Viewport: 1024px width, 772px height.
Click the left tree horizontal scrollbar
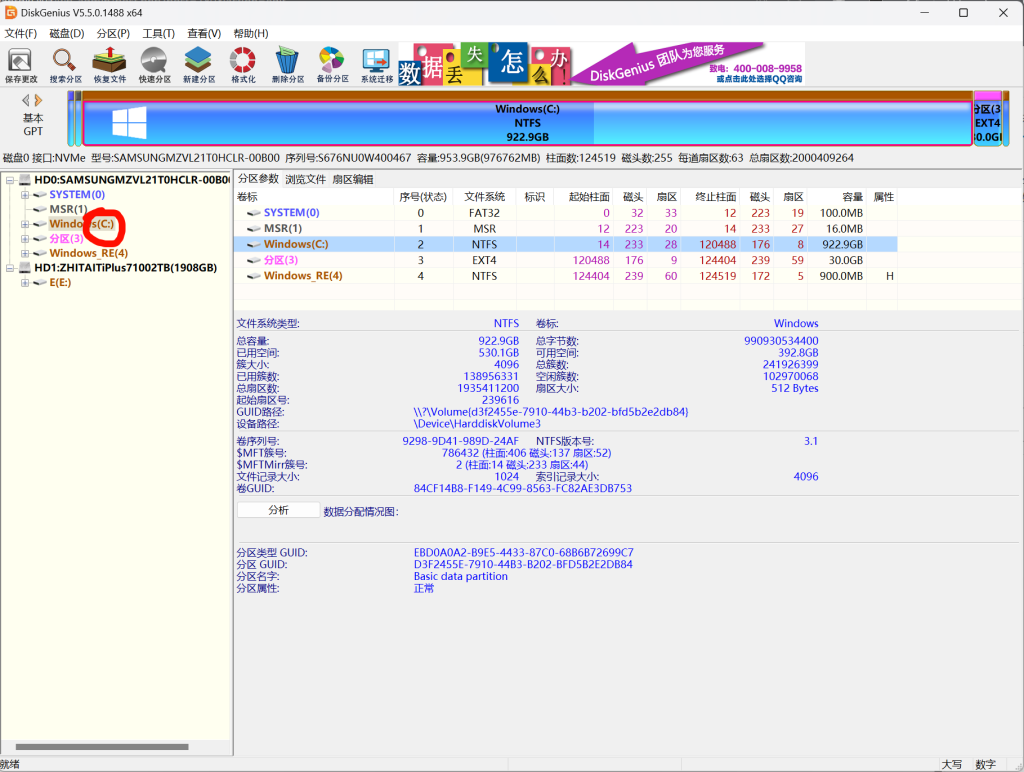click(102, 747)
